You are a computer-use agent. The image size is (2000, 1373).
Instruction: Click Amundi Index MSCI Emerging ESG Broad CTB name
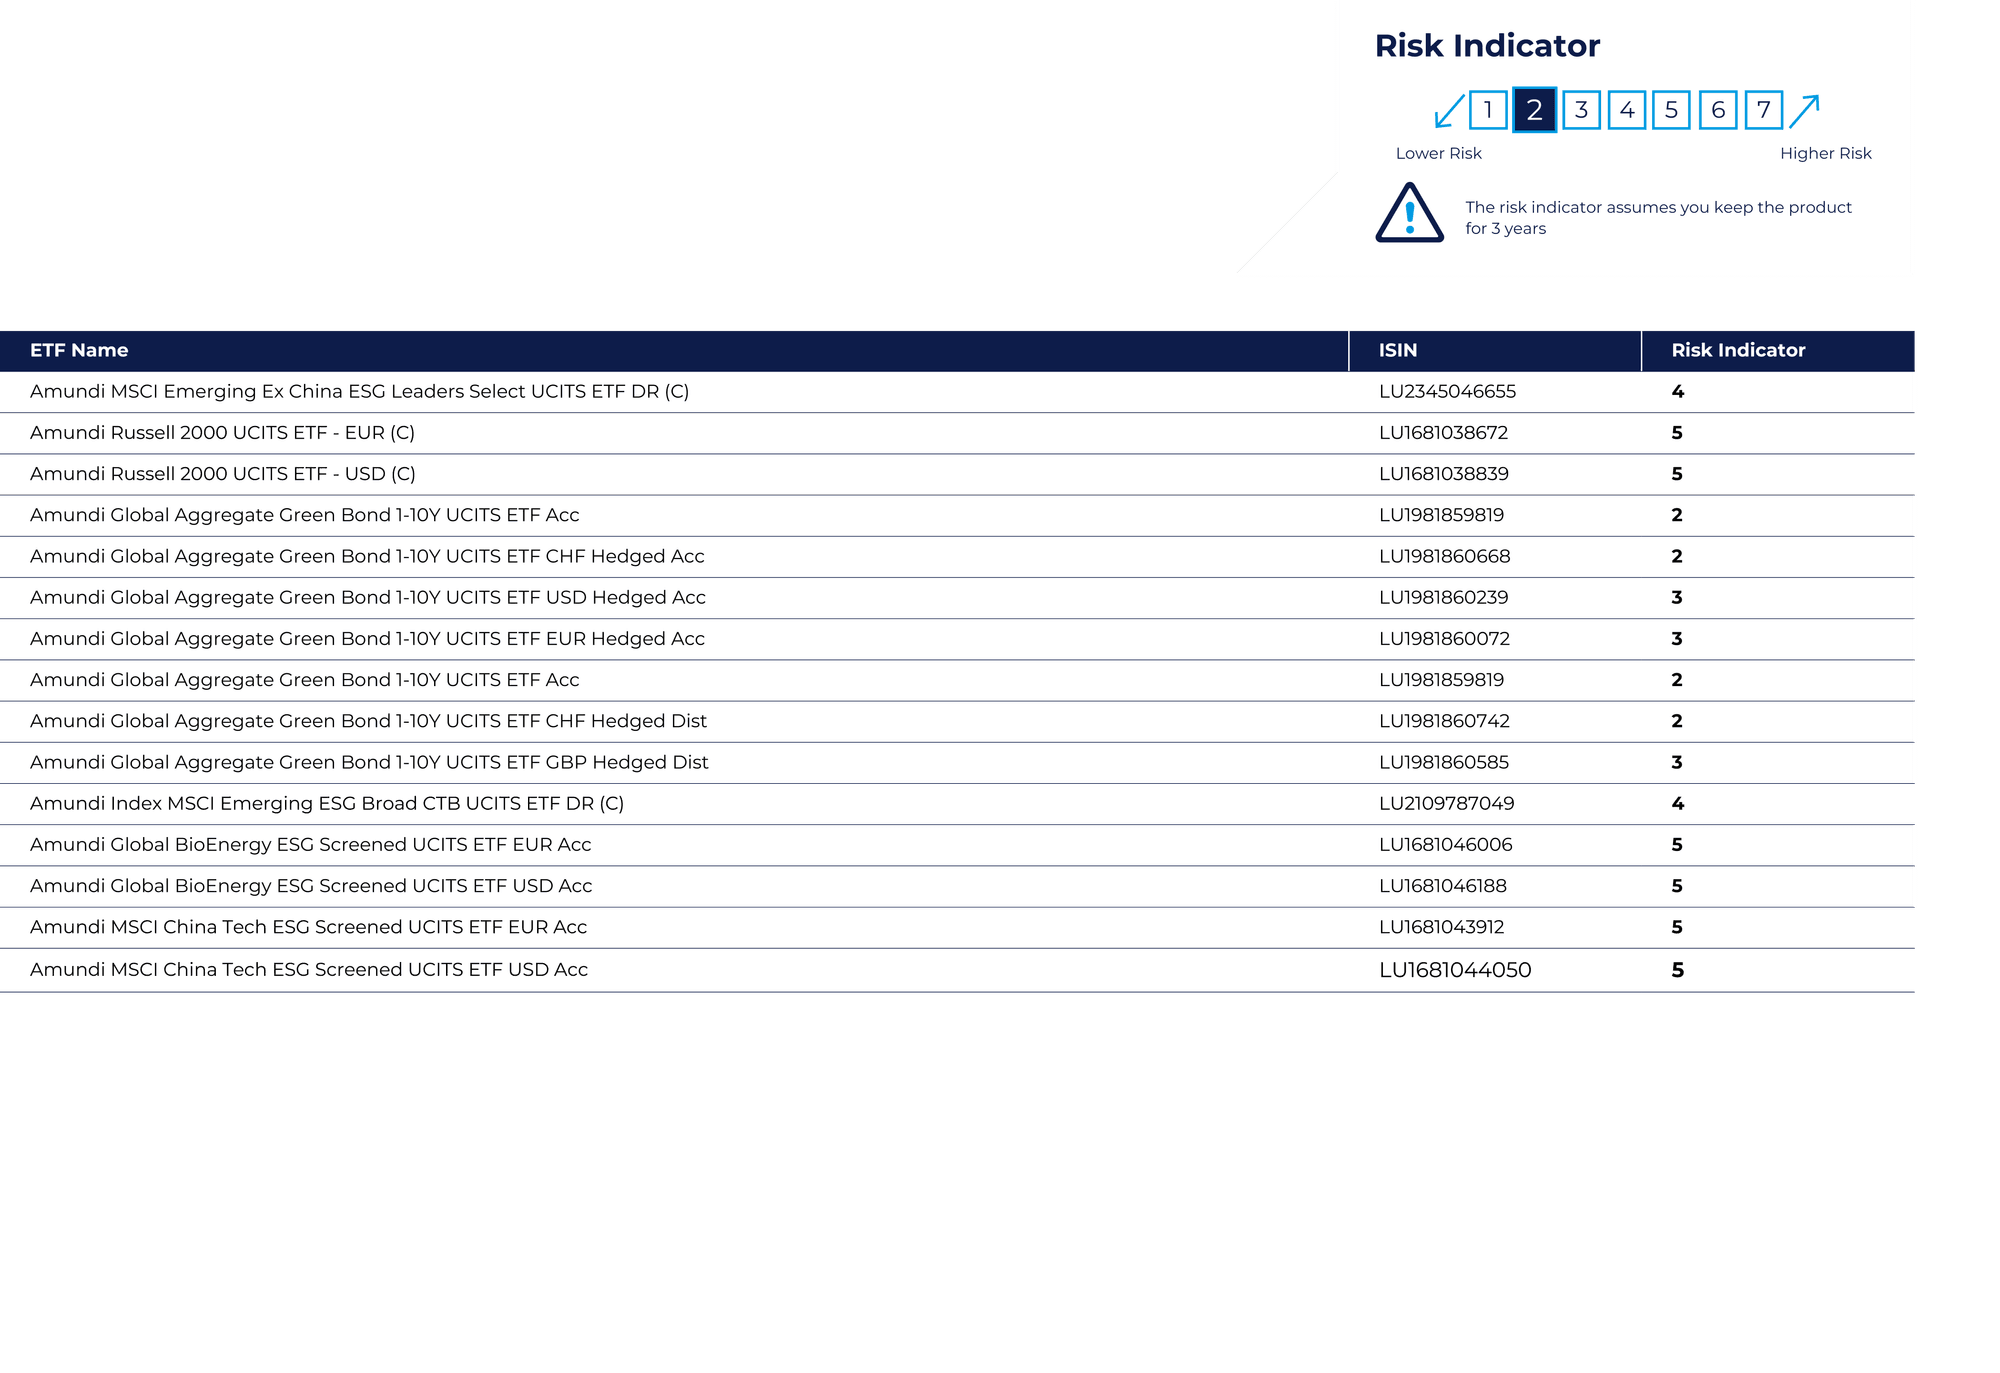click(327, 803)
